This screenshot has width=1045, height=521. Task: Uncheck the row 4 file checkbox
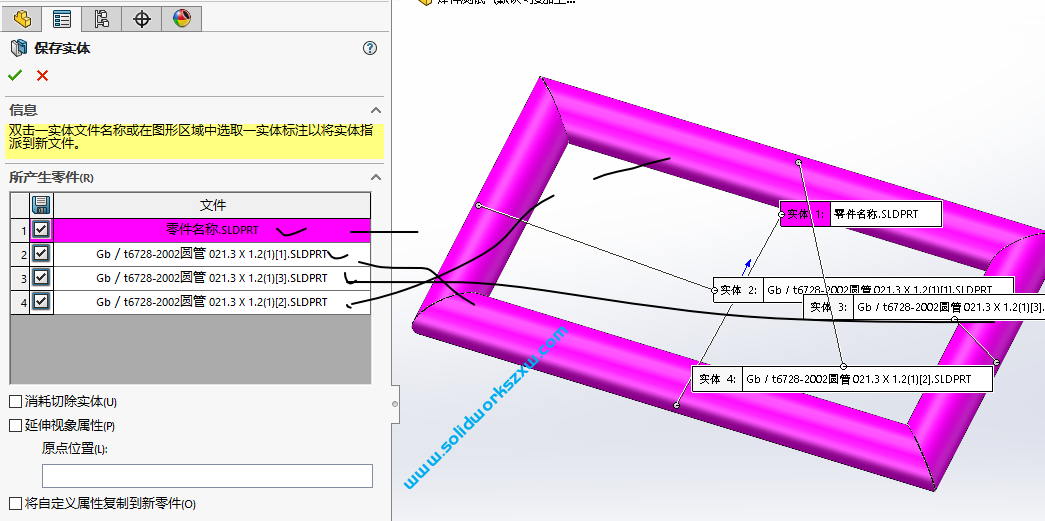coord(41,301)
